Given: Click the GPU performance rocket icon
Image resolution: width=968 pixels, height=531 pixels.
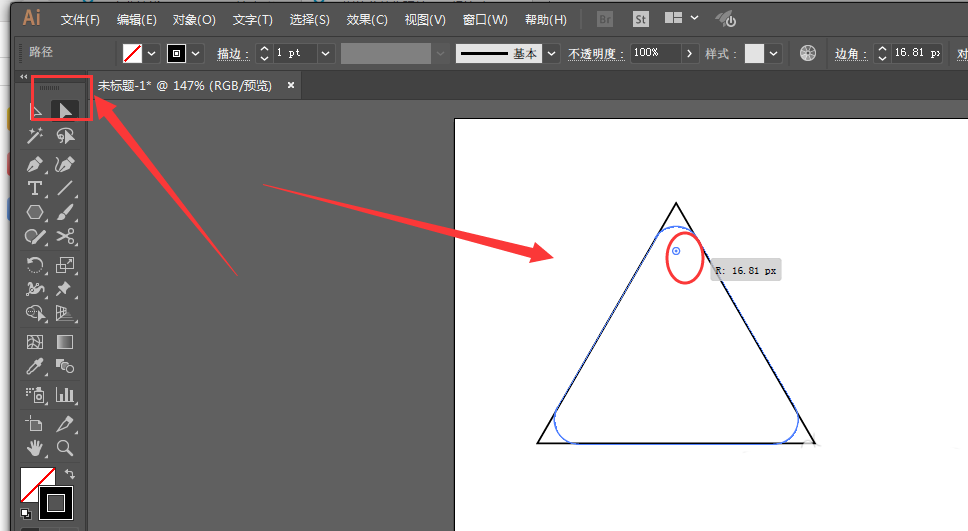Looking at the screenshot, I should tap(726, 19).
